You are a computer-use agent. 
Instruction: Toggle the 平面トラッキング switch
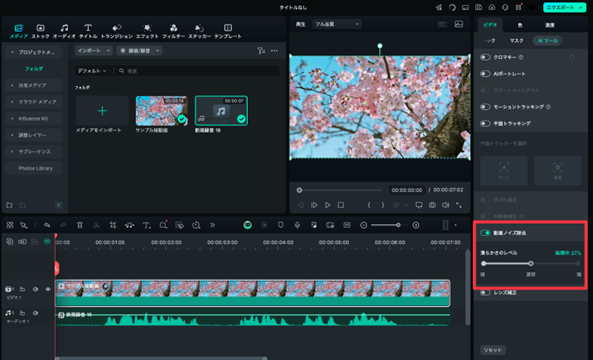coord(485,123)
